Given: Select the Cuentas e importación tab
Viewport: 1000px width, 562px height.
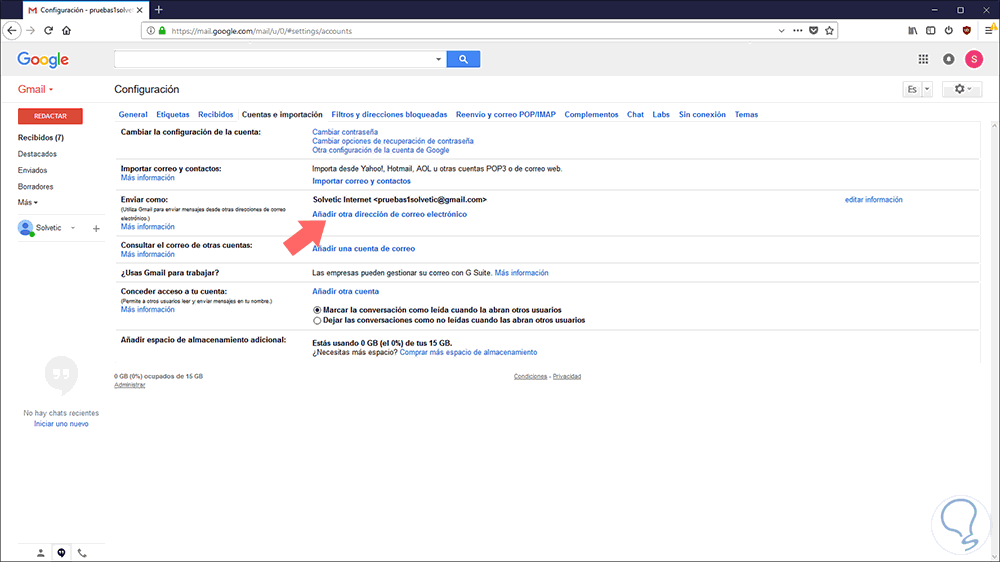Looking at the screenshot, I should (x=282, y=115).
